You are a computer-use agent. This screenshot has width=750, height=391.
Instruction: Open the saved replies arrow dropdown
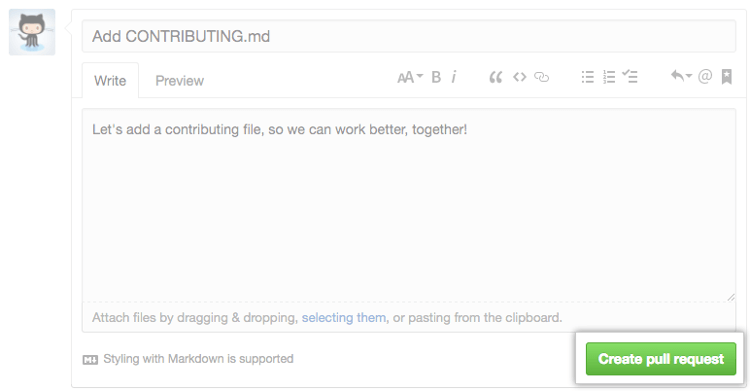point(681,76)
